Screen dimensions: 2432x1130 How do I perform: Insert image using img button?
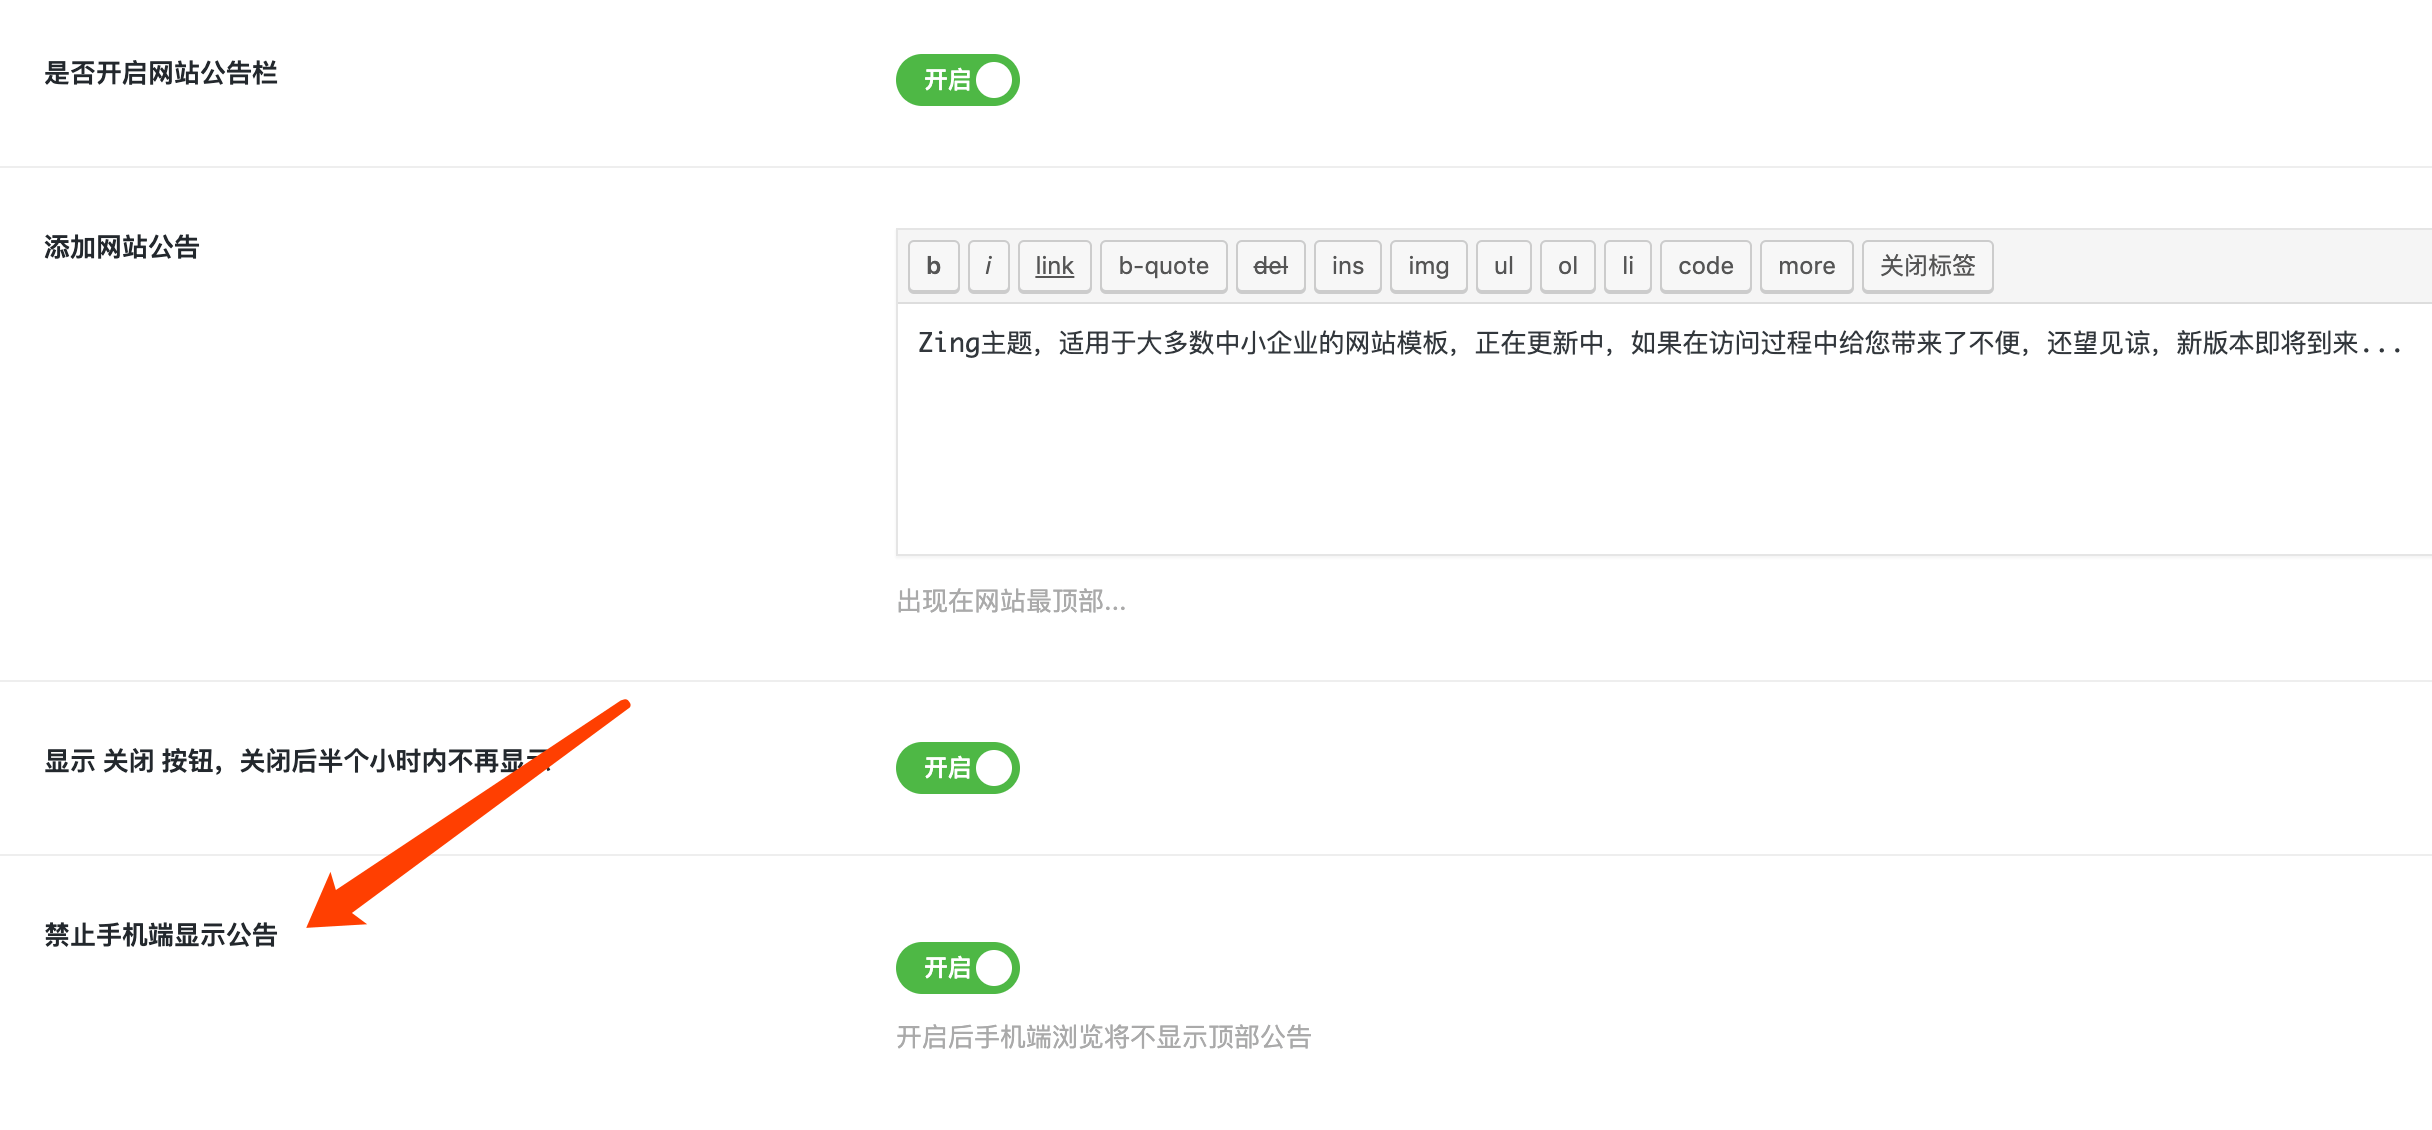point(1428,266)
